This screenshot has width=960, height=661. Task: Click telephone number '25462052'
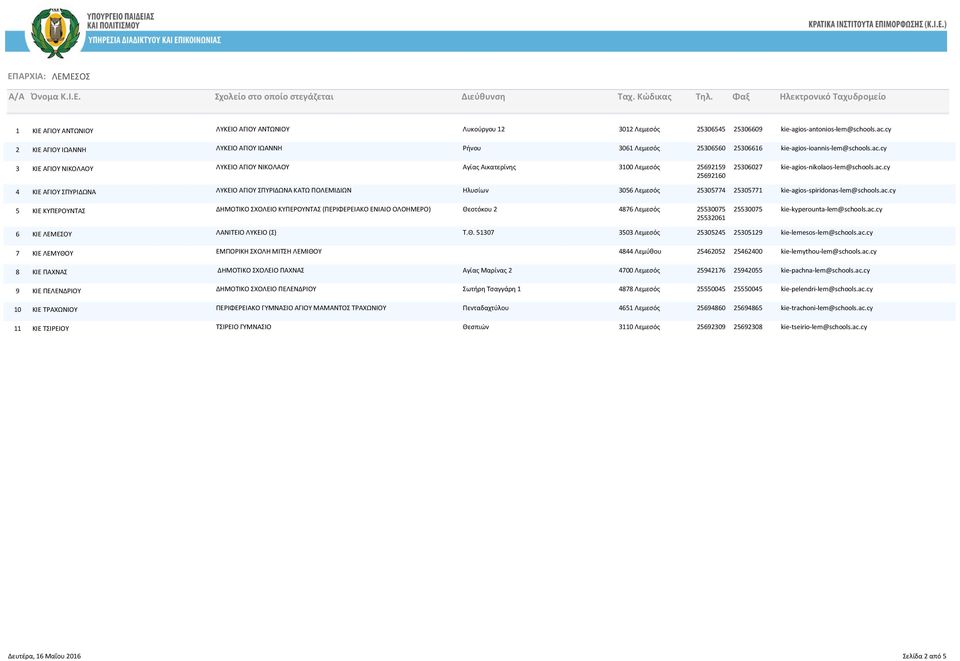(x=711, y=252)
